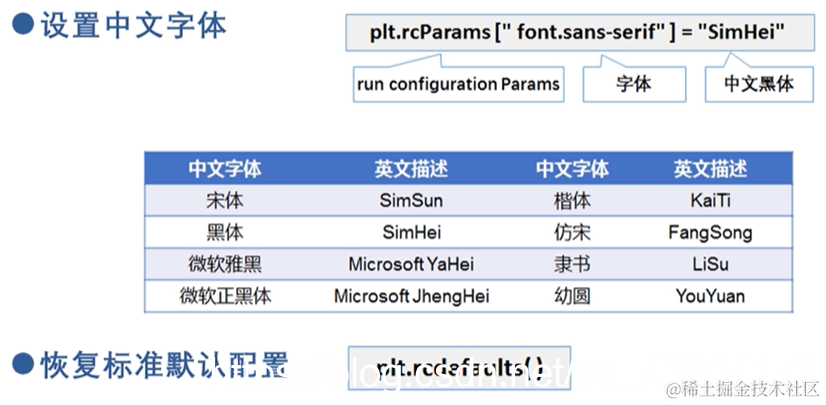Viewport: 826px width, 405px height.
Task: Select the 隶书 table cell
Action: click(x=573, y=264)
